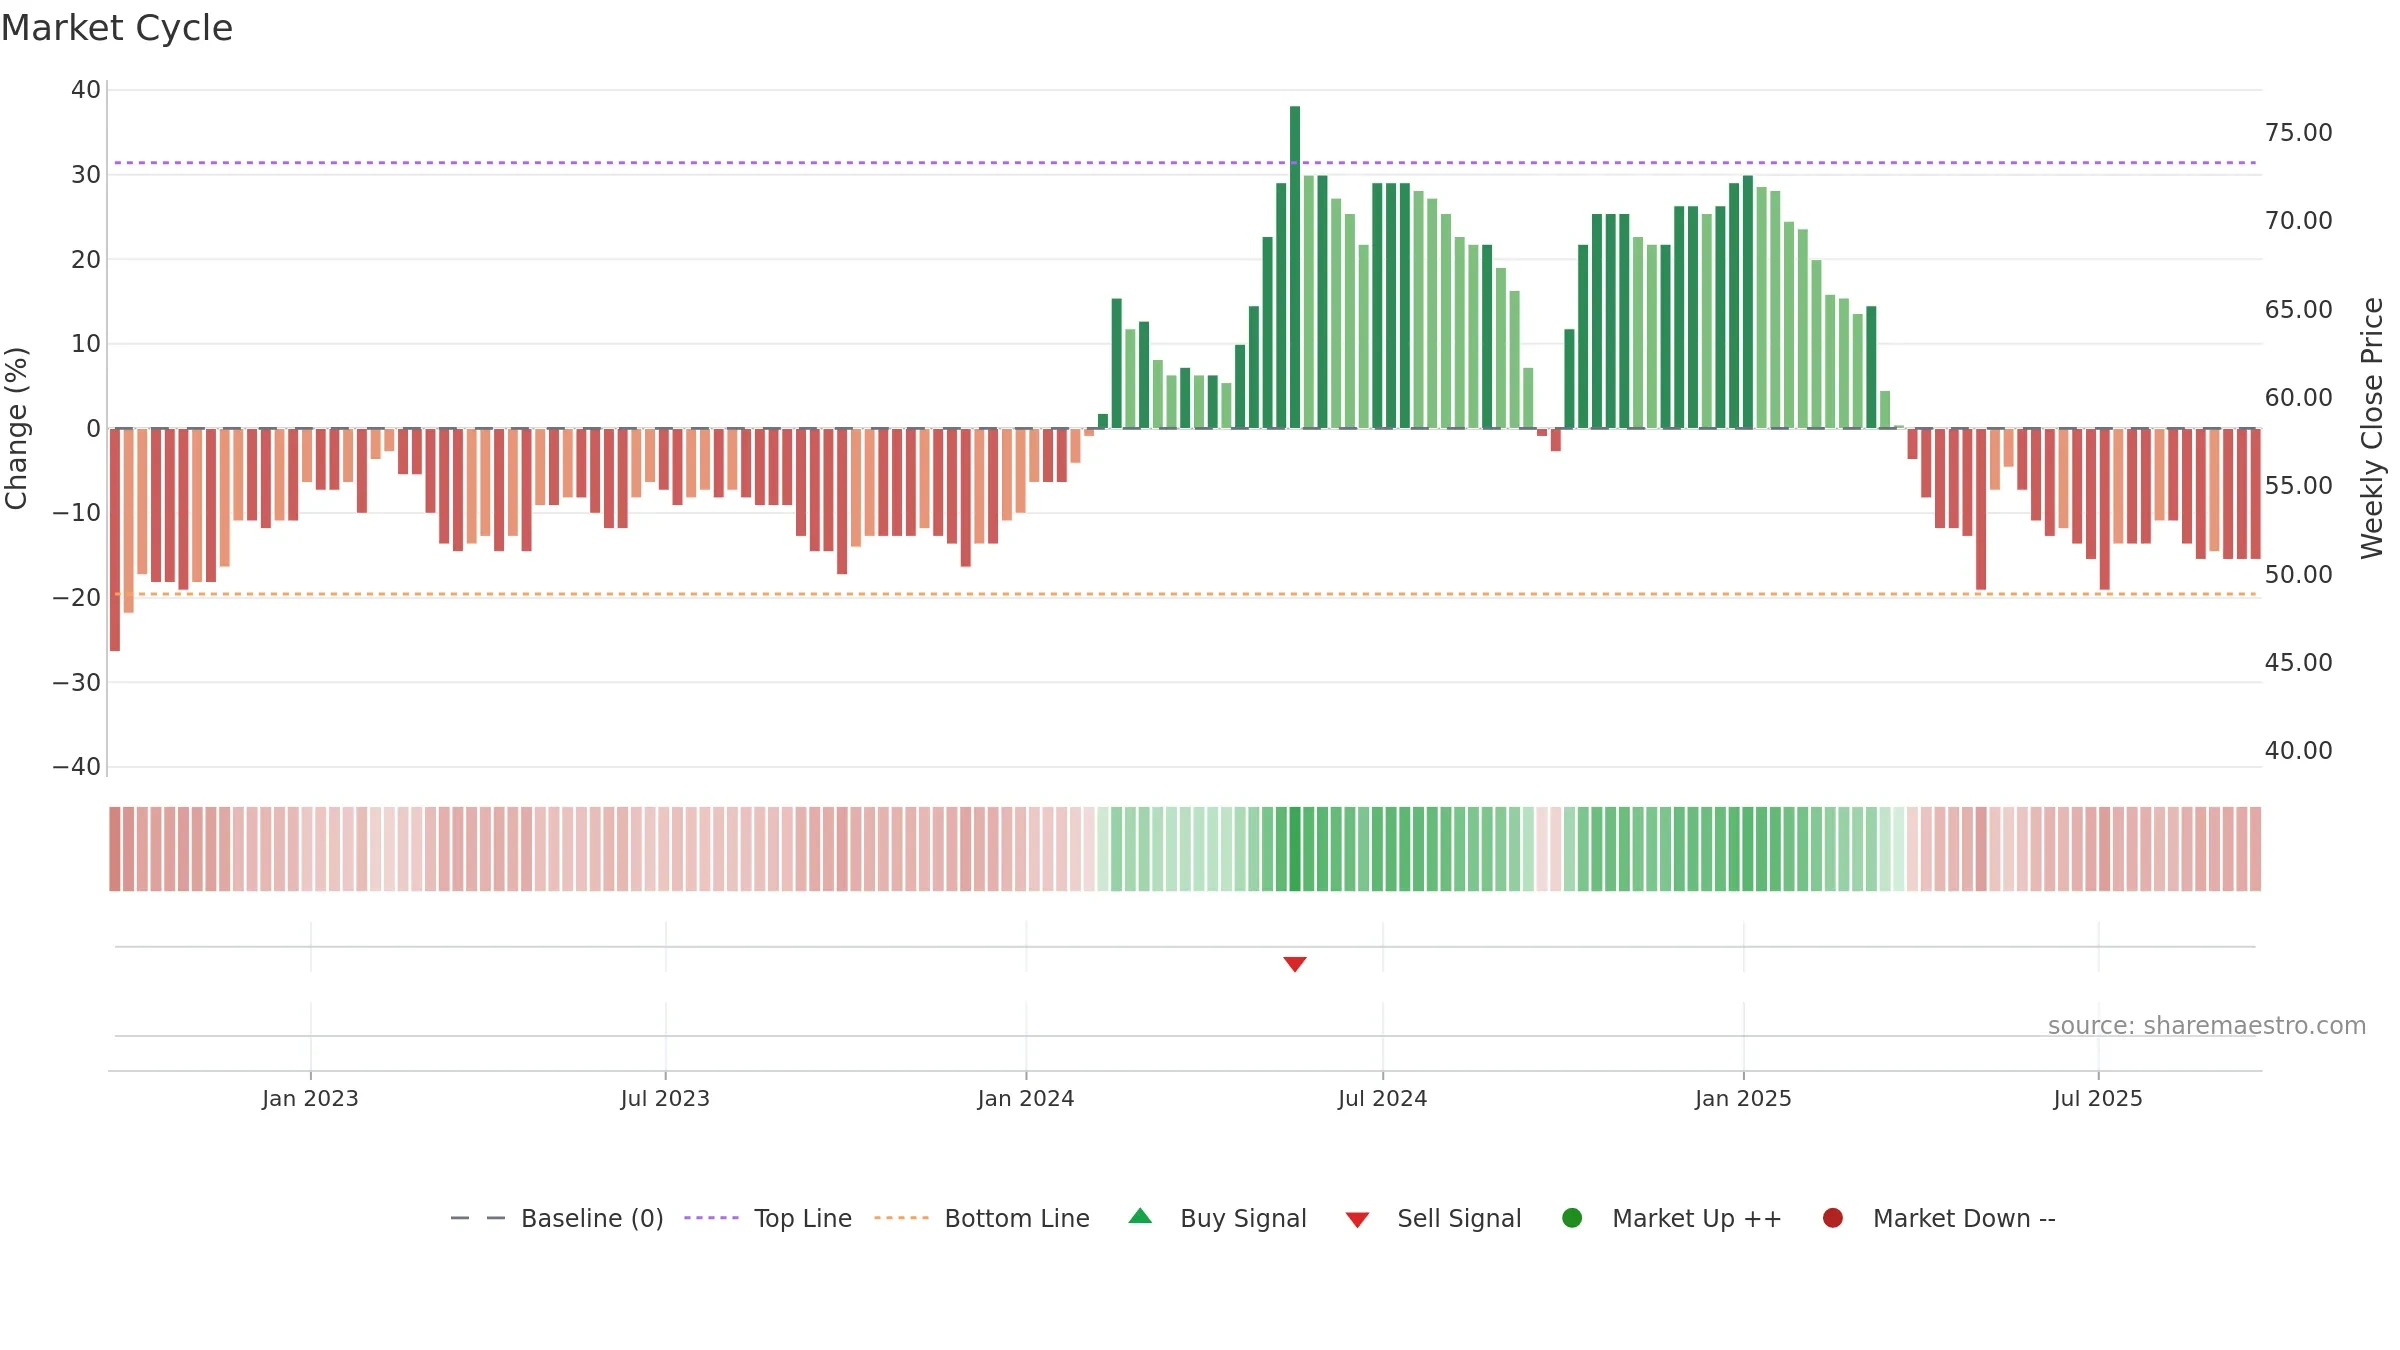Click the Jan 2024 axis label
Screen dimensions: 2400x1350
point(1026,1098)
